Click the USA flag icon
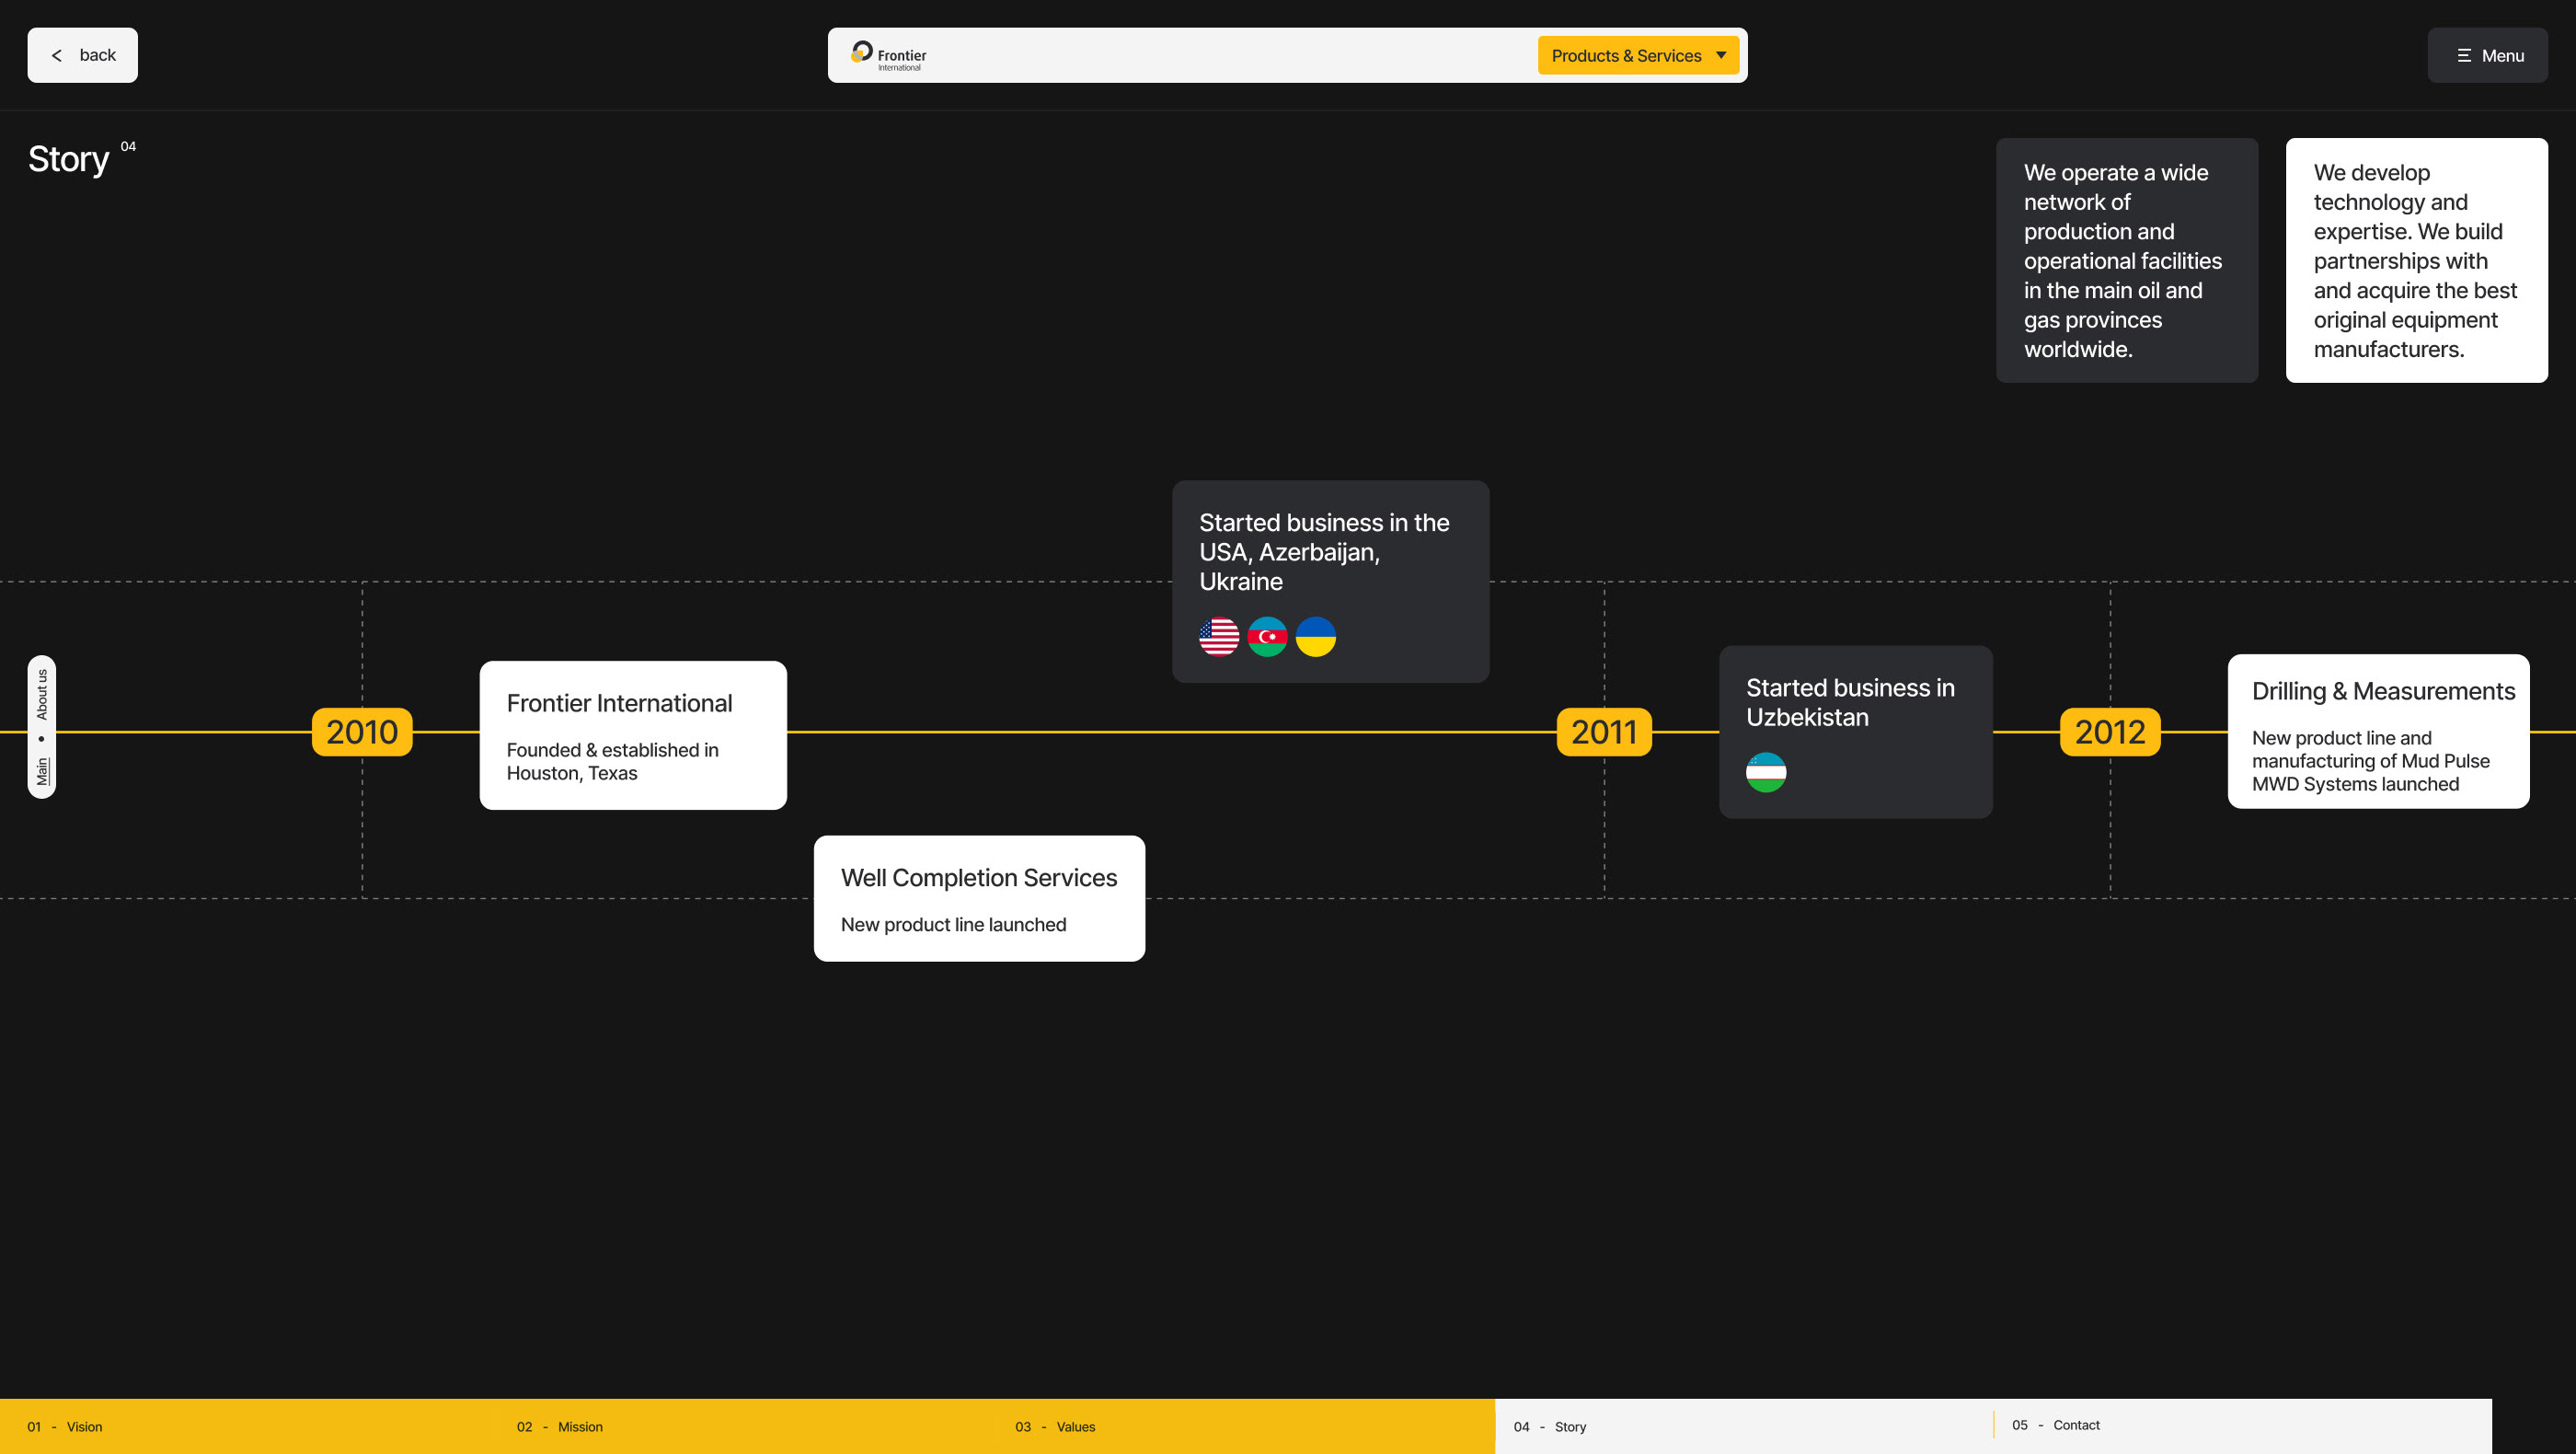2576x1454 pixels. point(1218,637)
